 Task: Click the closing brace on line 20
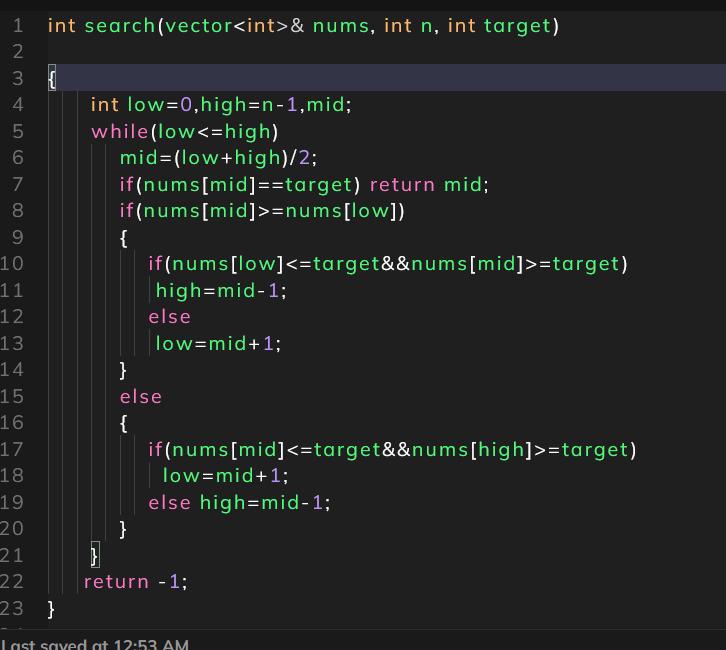click(x=123, y=530)
